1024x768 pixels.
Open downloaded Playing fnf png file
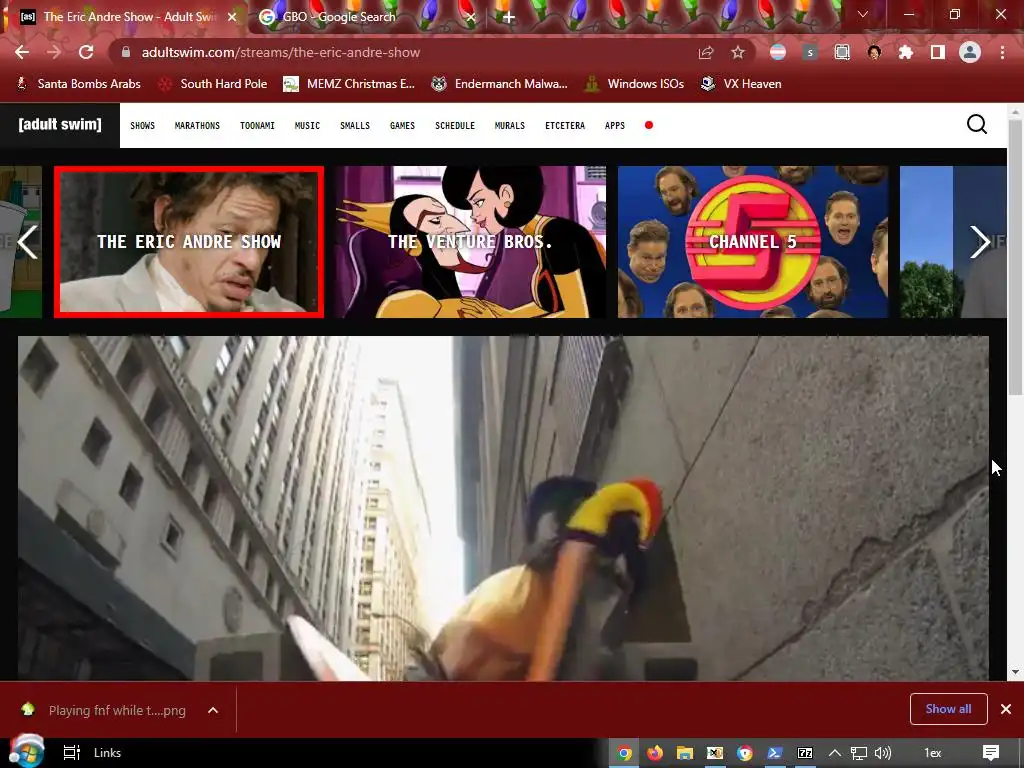pos(106,710)
